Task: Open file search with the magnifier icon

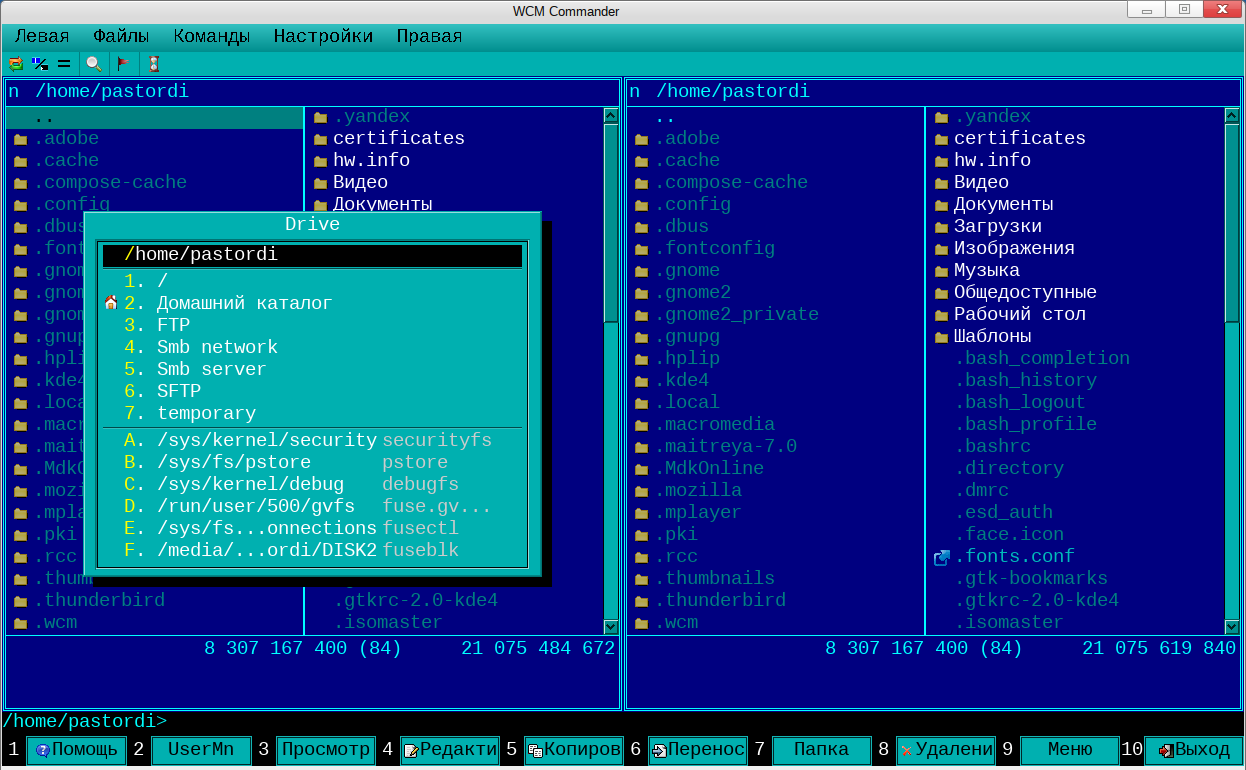Action: 93,63
